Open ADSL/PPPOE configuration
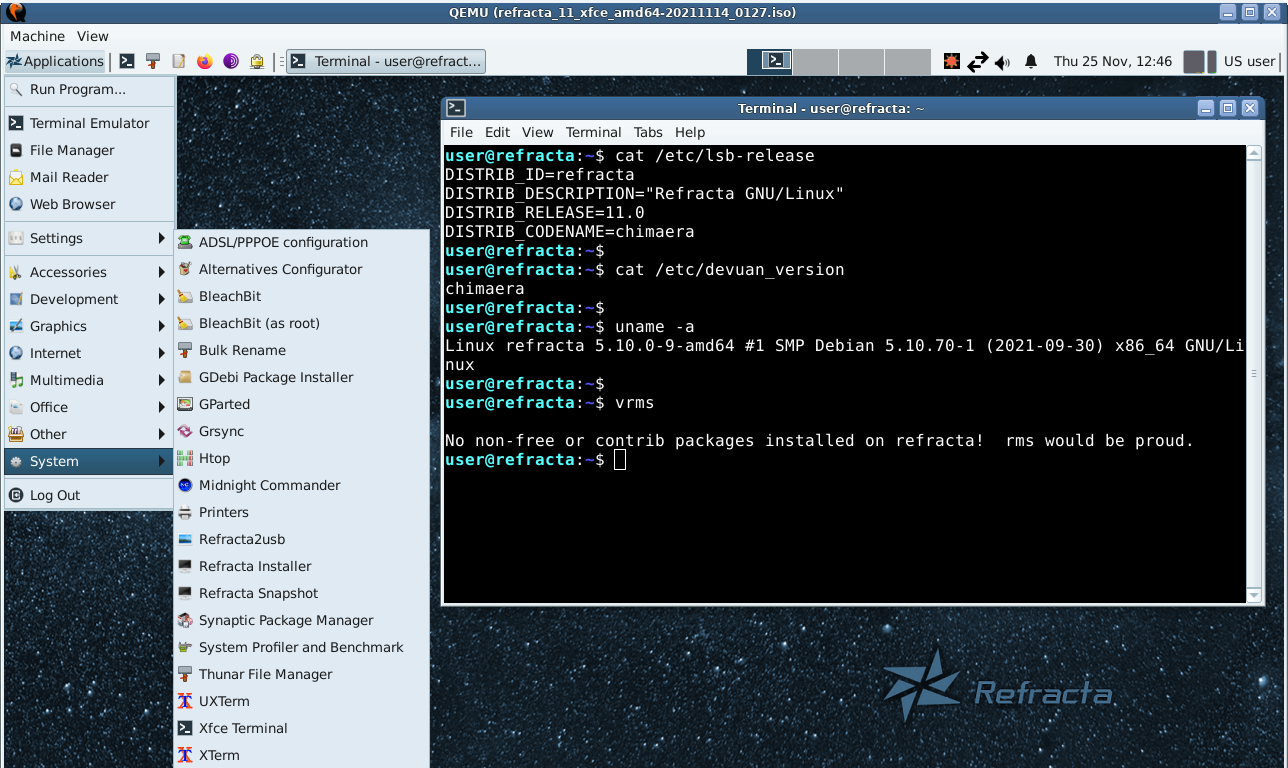This screenshot has height=768, width=1288. [x=302, y=242]
